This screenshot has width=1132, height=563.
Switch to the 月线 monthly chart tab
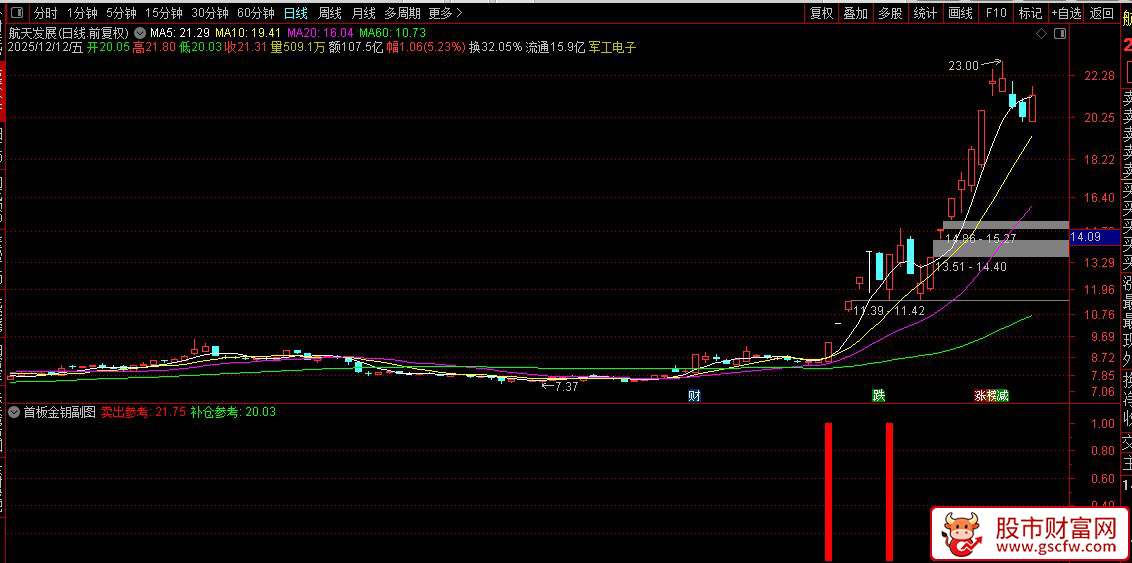click(x=363, y=13)
